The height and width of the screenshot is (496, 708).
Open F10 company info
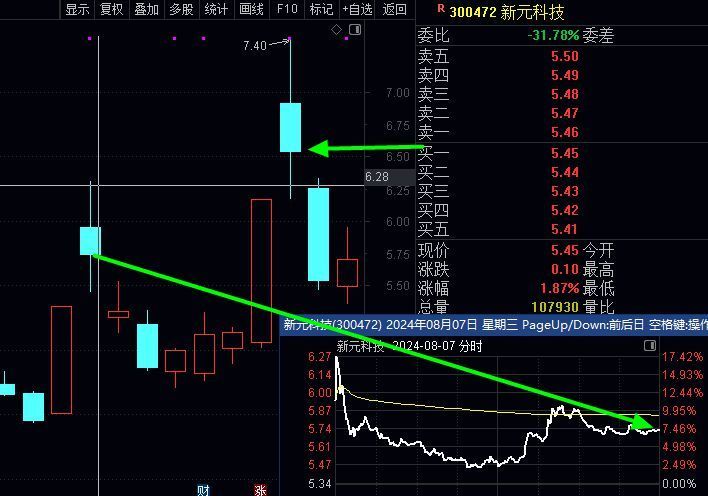click(287, 9)
